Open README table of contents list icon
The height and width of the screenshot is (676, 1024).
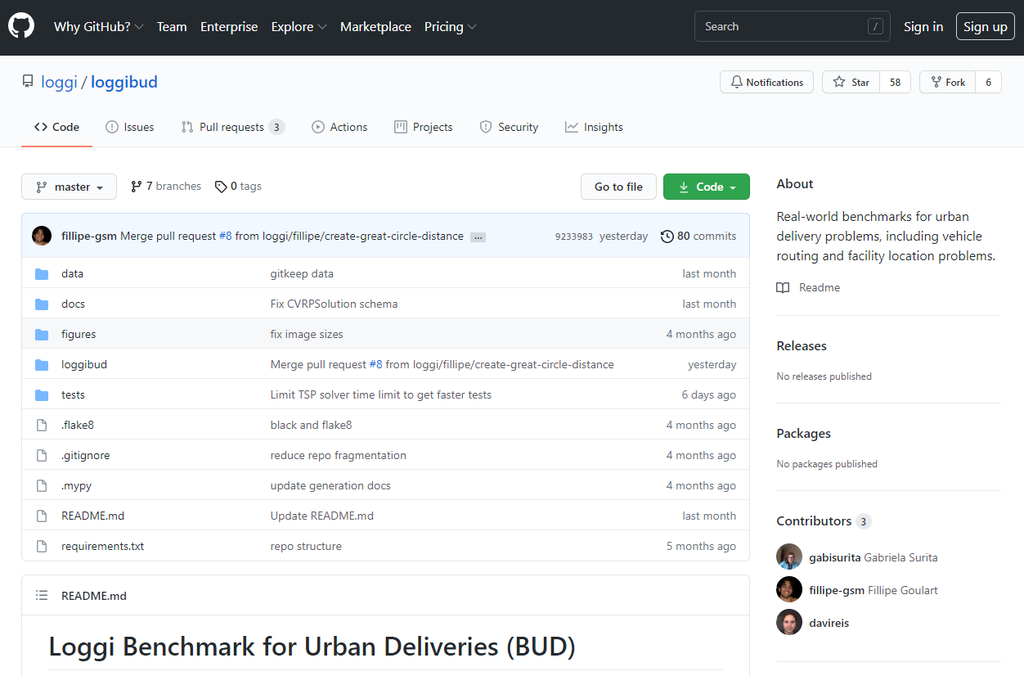click(x=42, y=596)
